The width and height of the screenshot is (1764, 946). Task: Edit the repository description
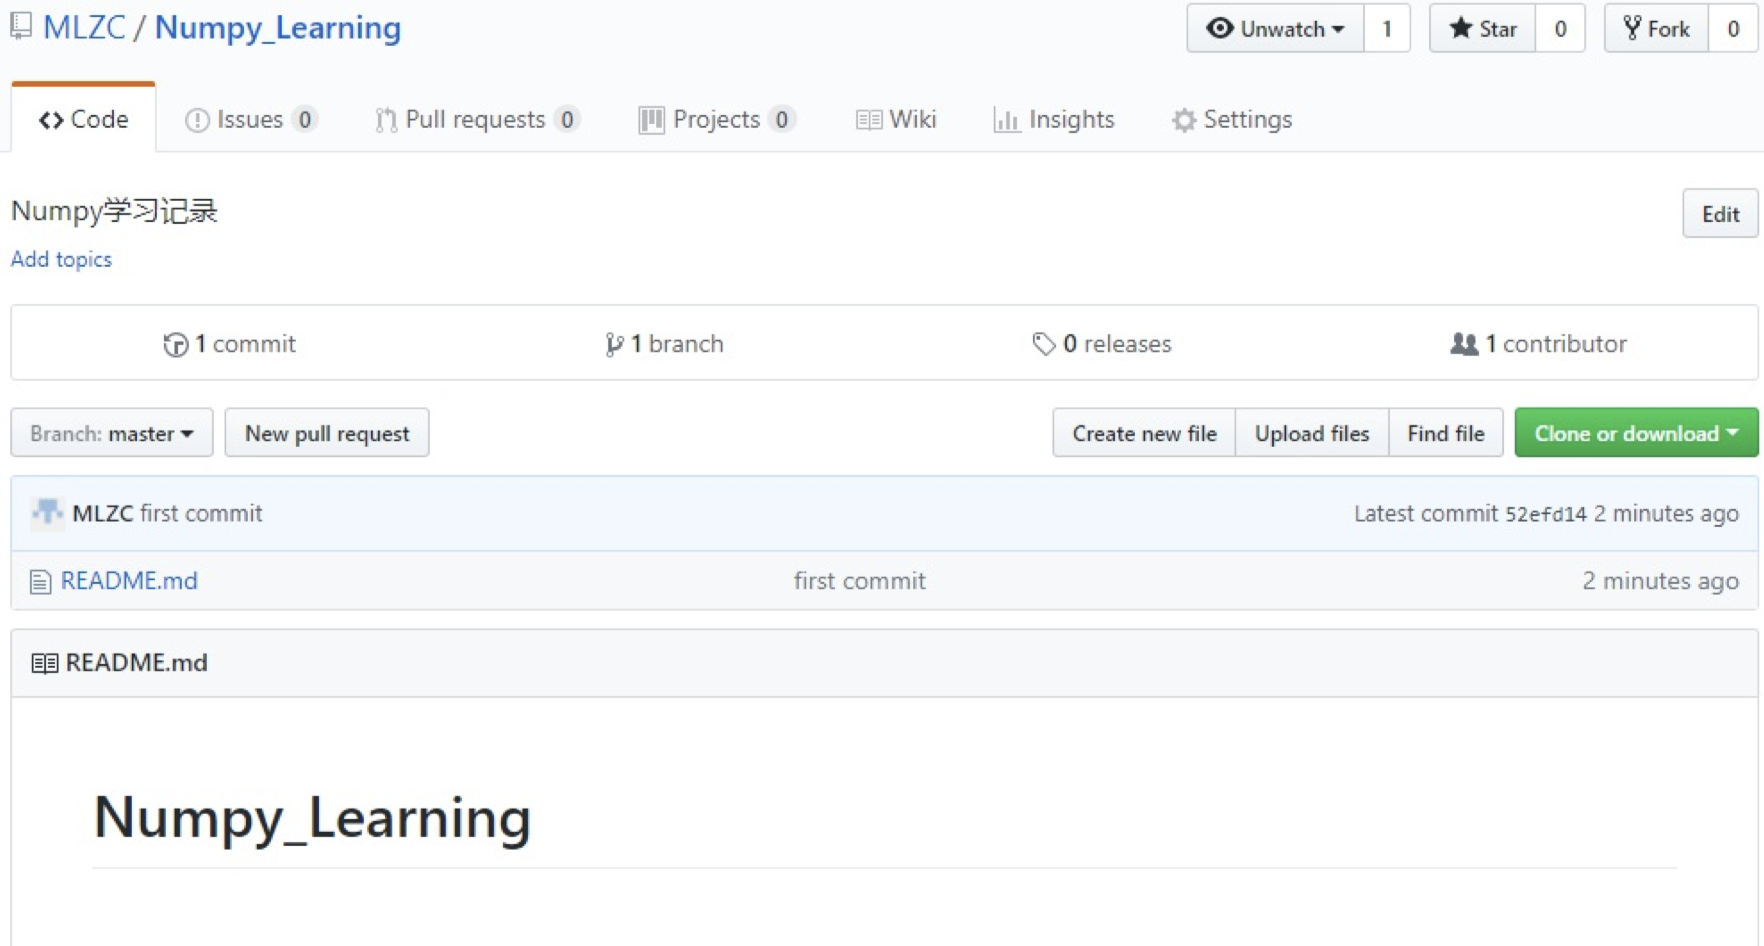coord(1720,213)
